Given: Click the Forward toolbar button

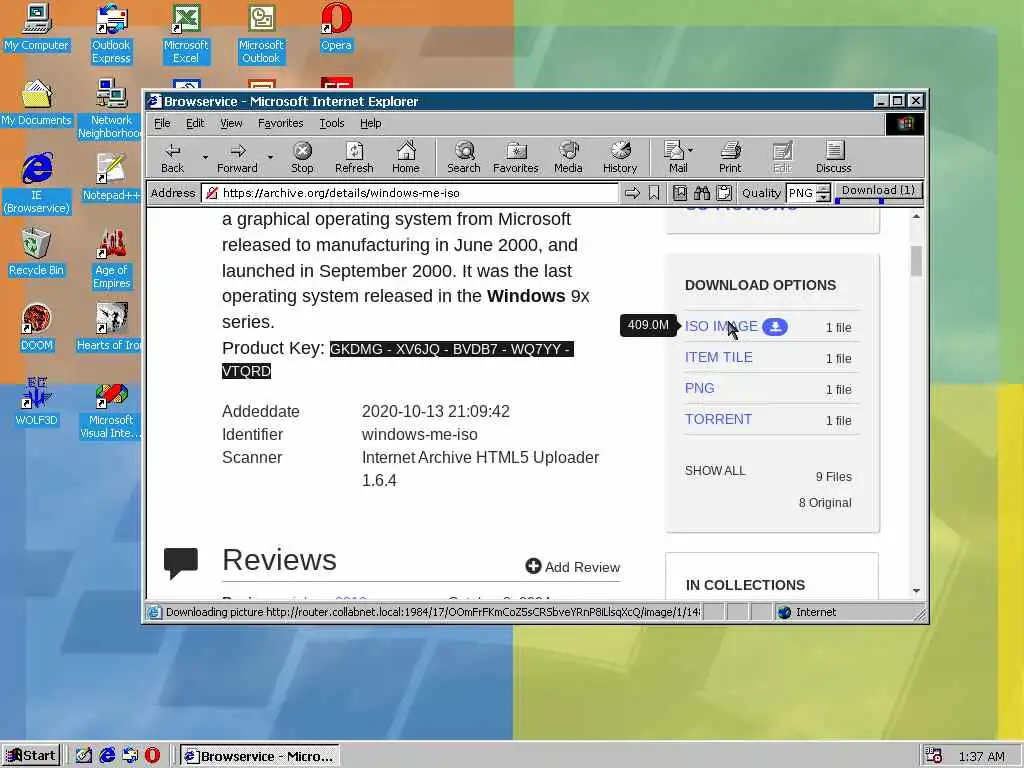Looking at the screenshot, I should (237, 157).
